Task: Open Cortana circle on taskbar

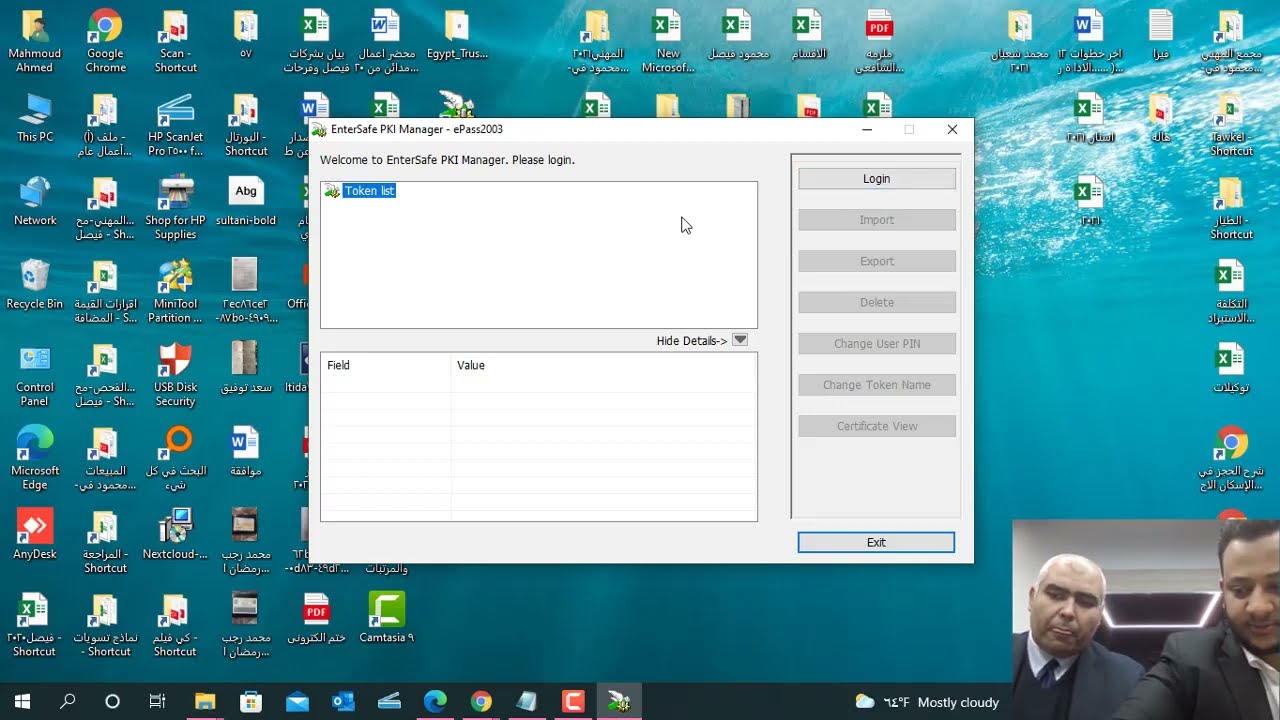Action: tap(112, 702)
